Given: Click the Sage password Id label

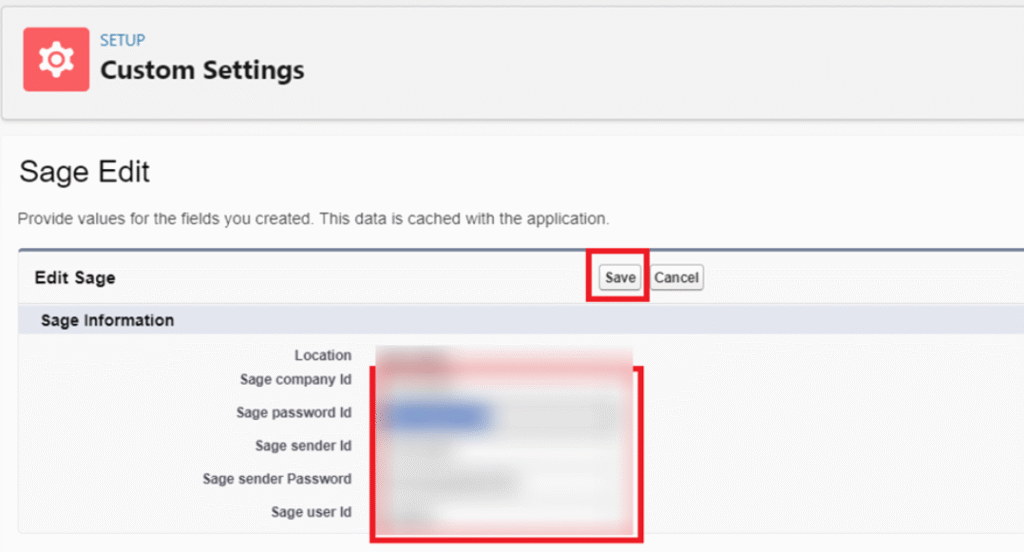Looking at the screenshot, I should click(x=294, y=413).
